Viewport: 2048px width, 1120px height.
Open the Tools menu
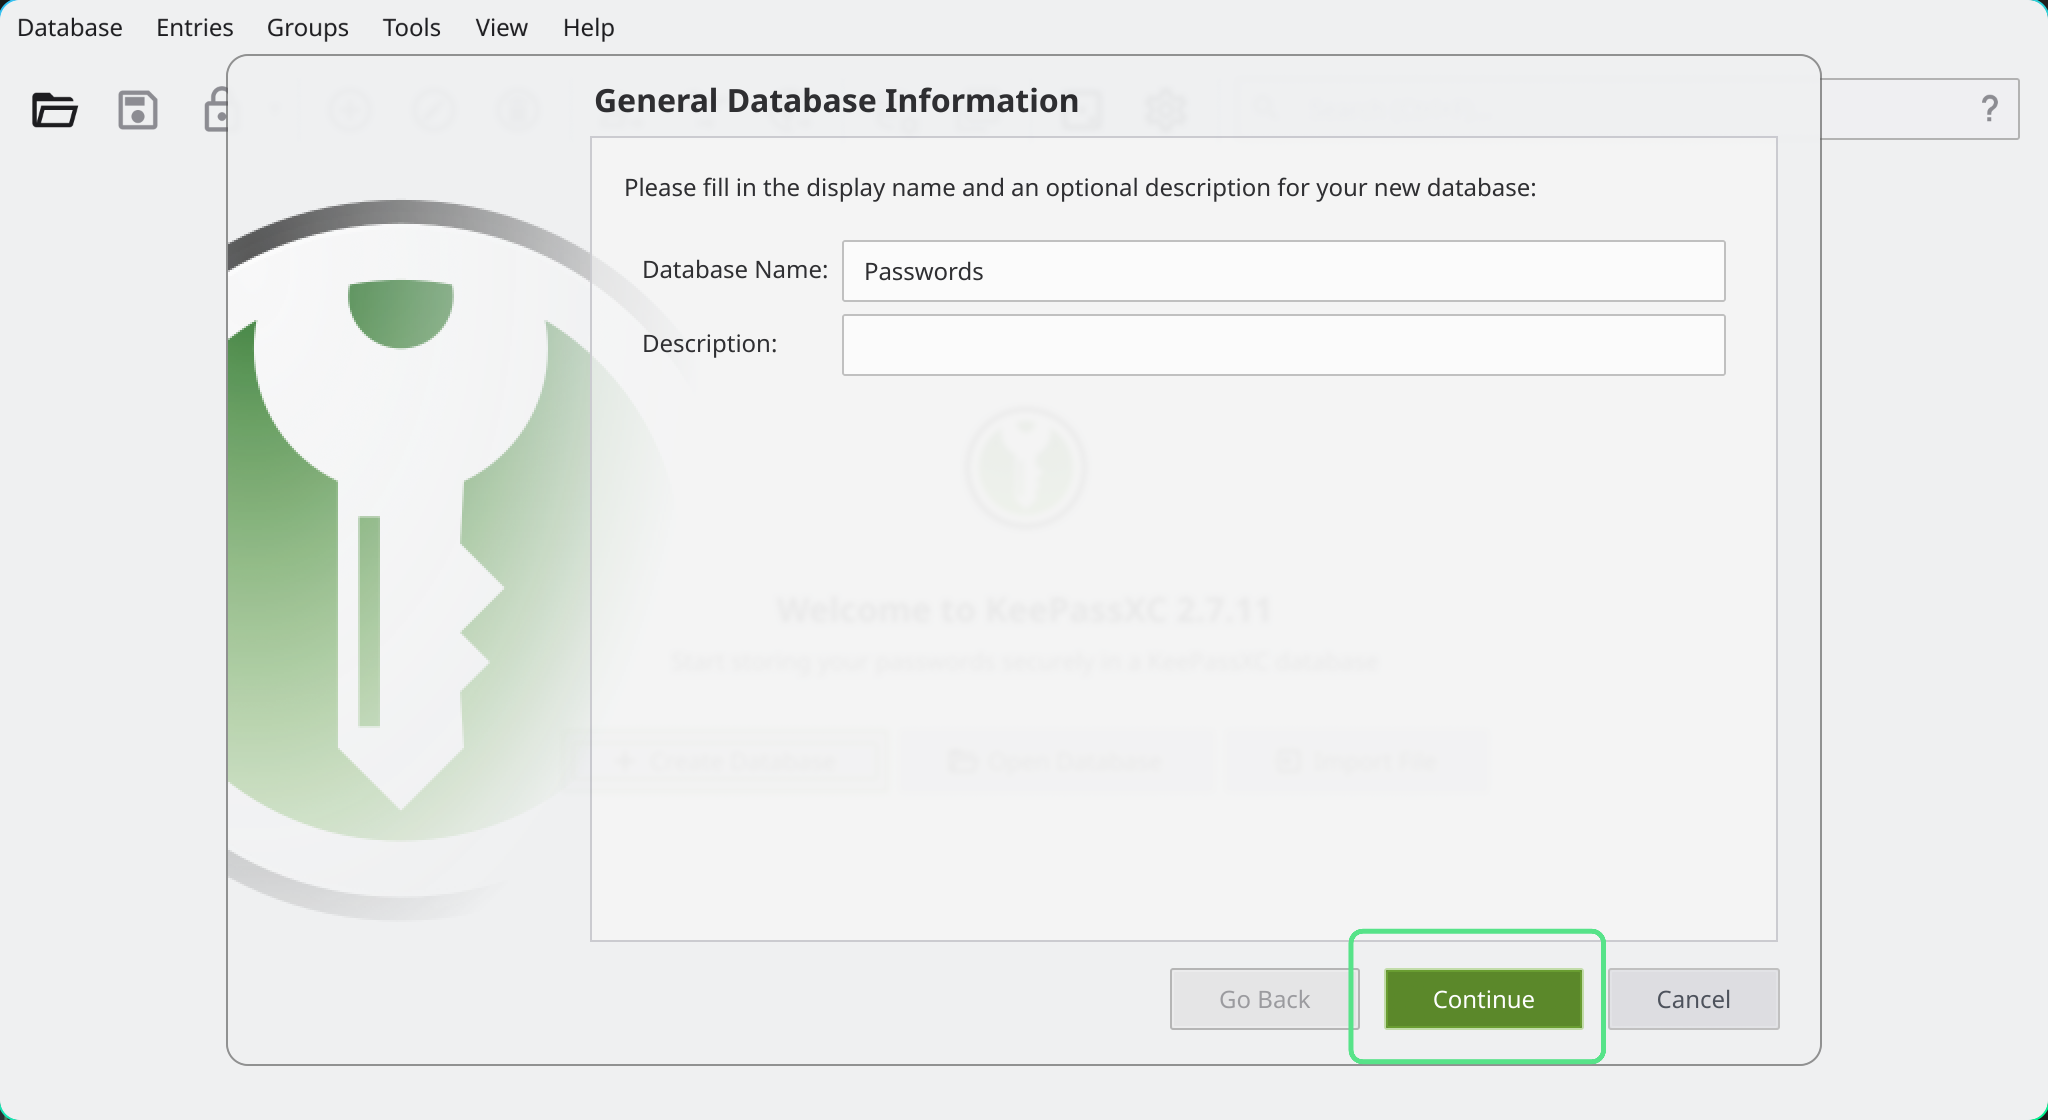pyautogui.click(x=411, y=27)
